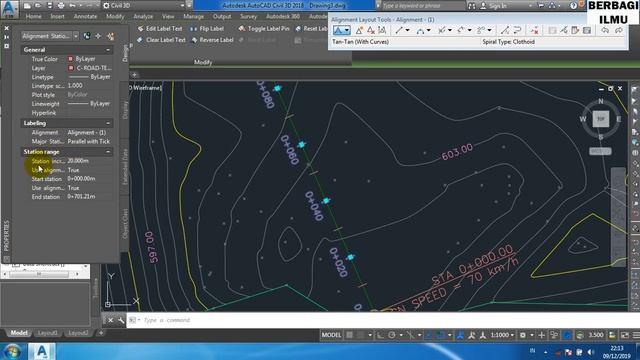Open the Insert ribbon tab
Screen dimensions: 640x360
[57, 16]
